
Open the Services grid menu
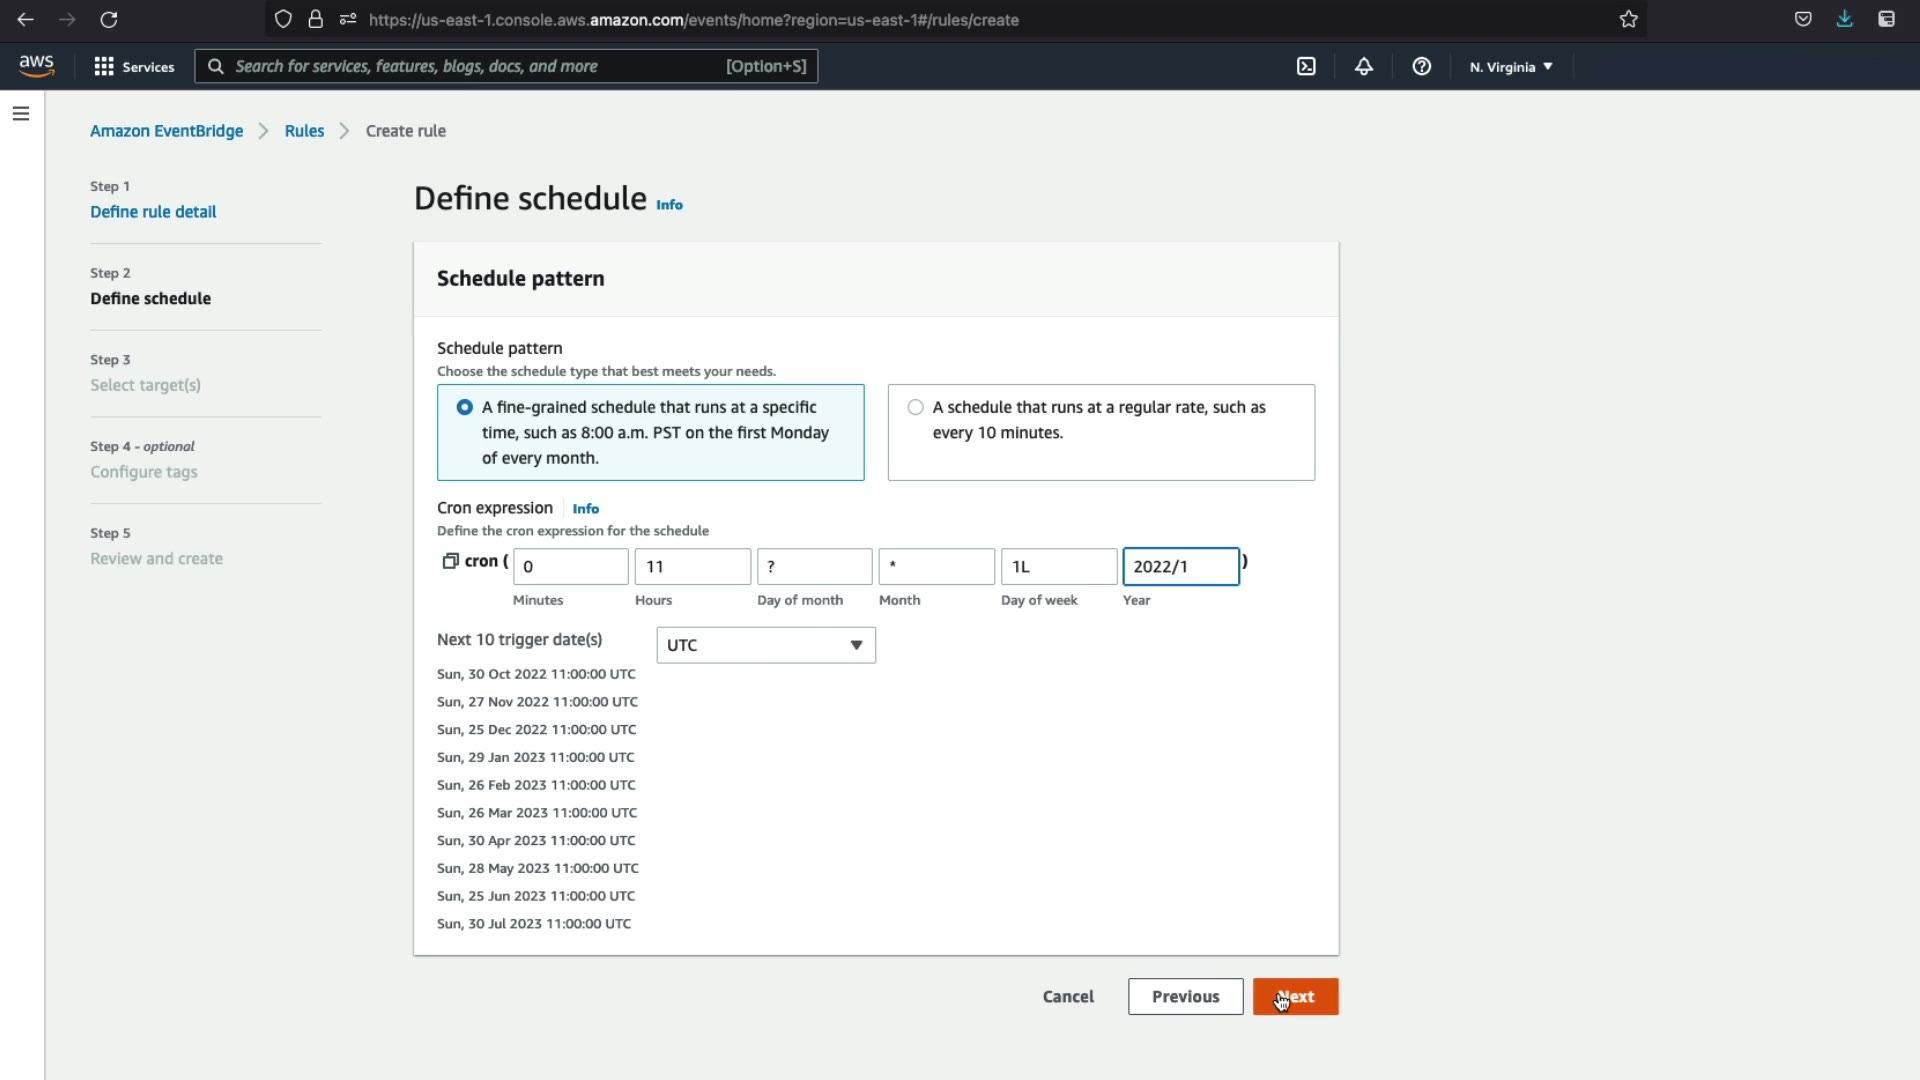pyautogui.click(x=134, y=66)
